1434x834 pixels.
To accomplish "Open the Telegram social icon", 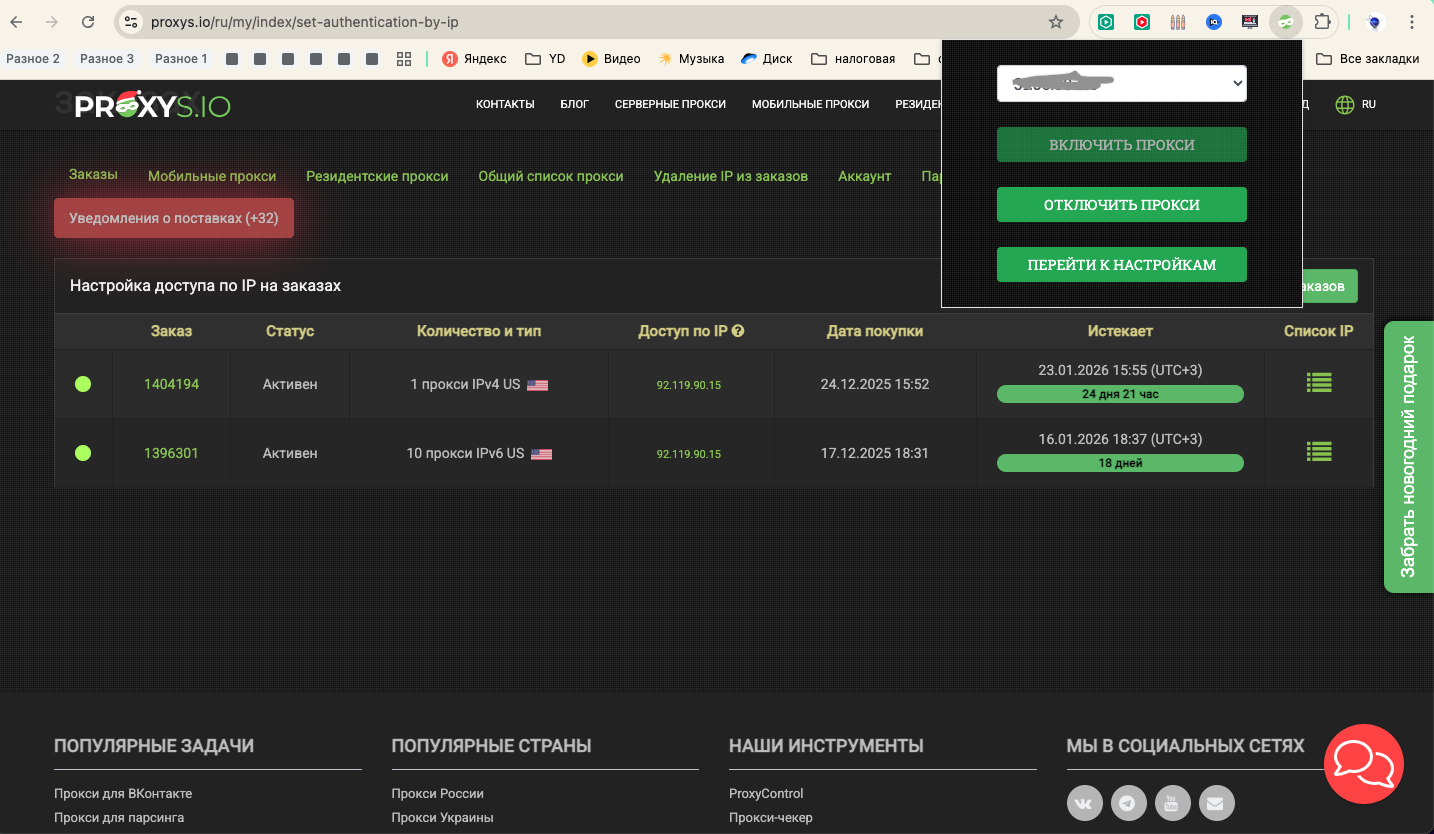I will [x=1128, y=802].
